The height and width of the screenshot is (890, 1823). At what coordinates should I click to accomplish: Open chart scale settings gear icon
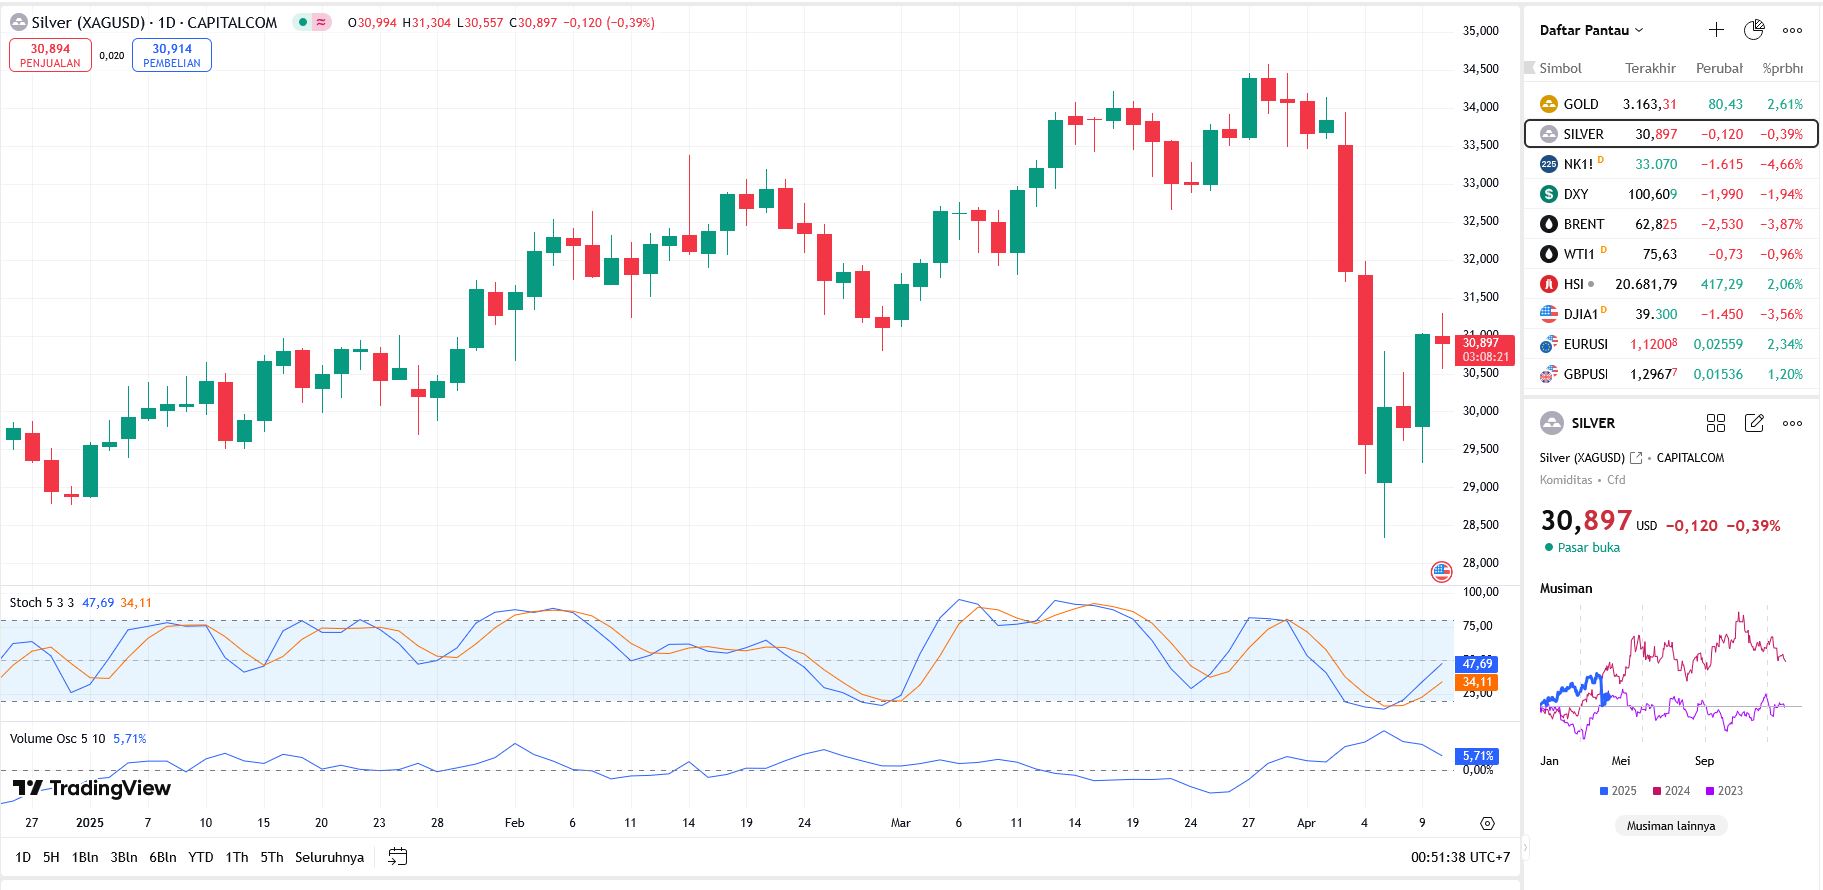click(x=1487, y=823)
